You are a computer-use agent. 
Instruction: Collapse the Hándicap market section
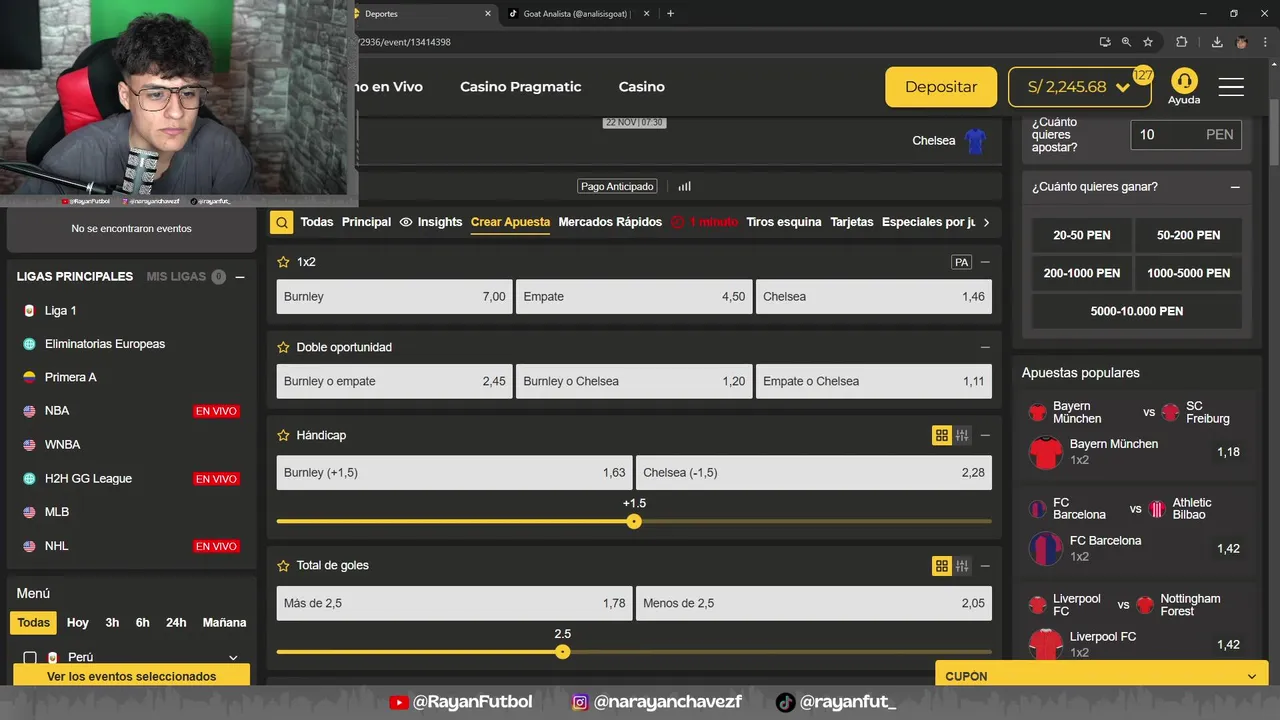985,436
